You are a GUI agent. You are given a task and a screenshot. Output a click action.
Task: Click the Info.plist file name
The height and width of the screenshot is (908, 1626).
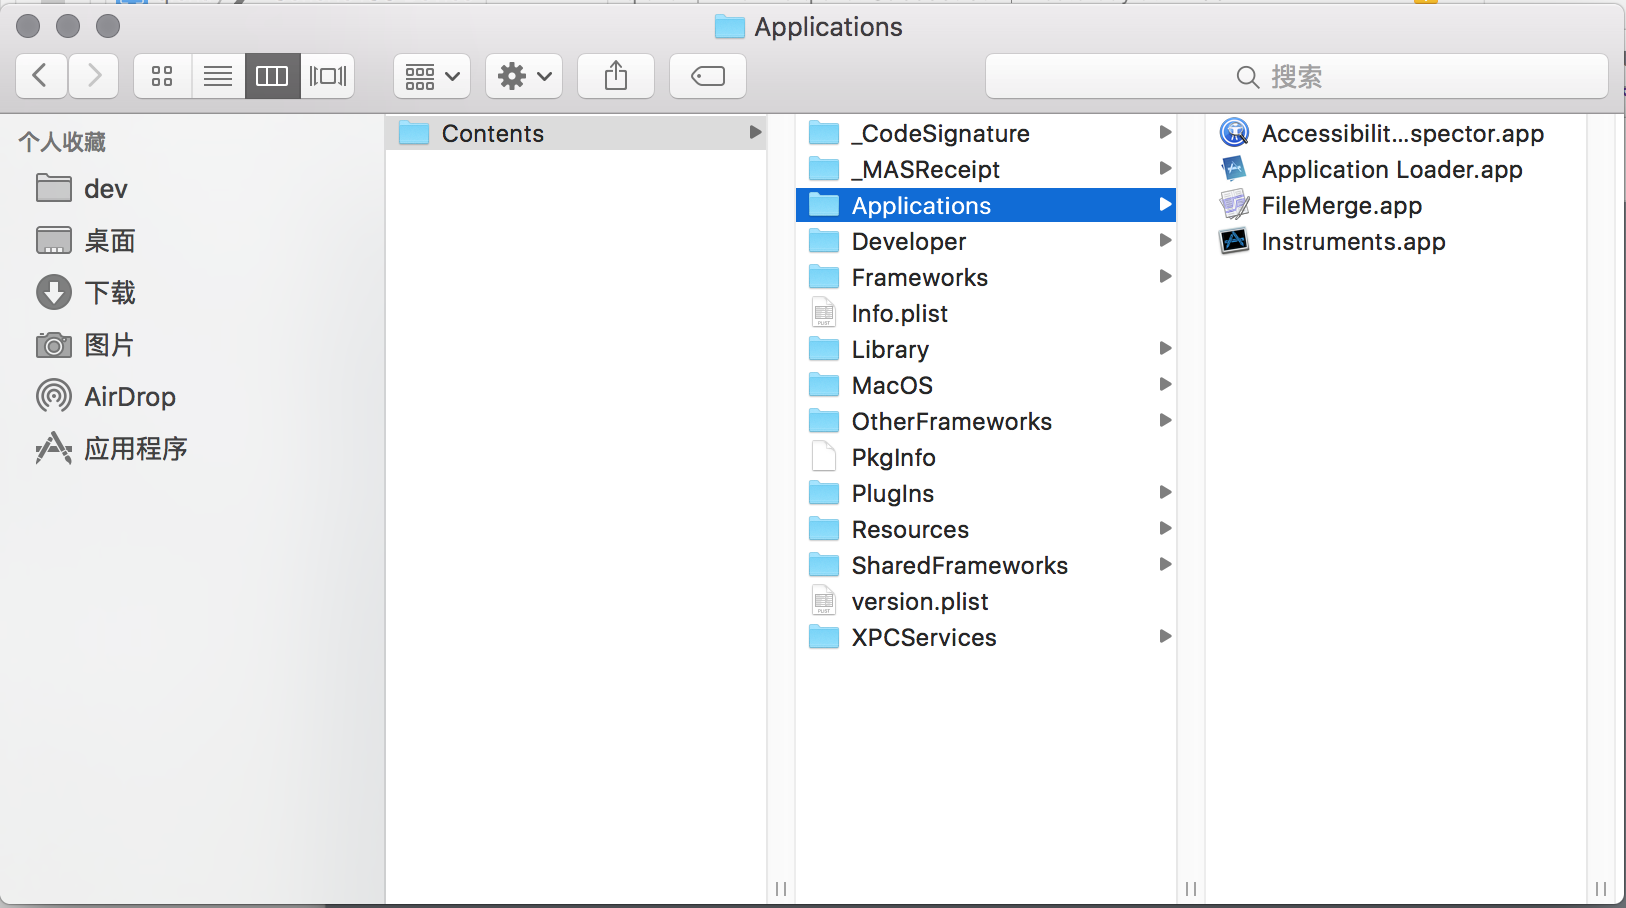click(x=900, y=314)
